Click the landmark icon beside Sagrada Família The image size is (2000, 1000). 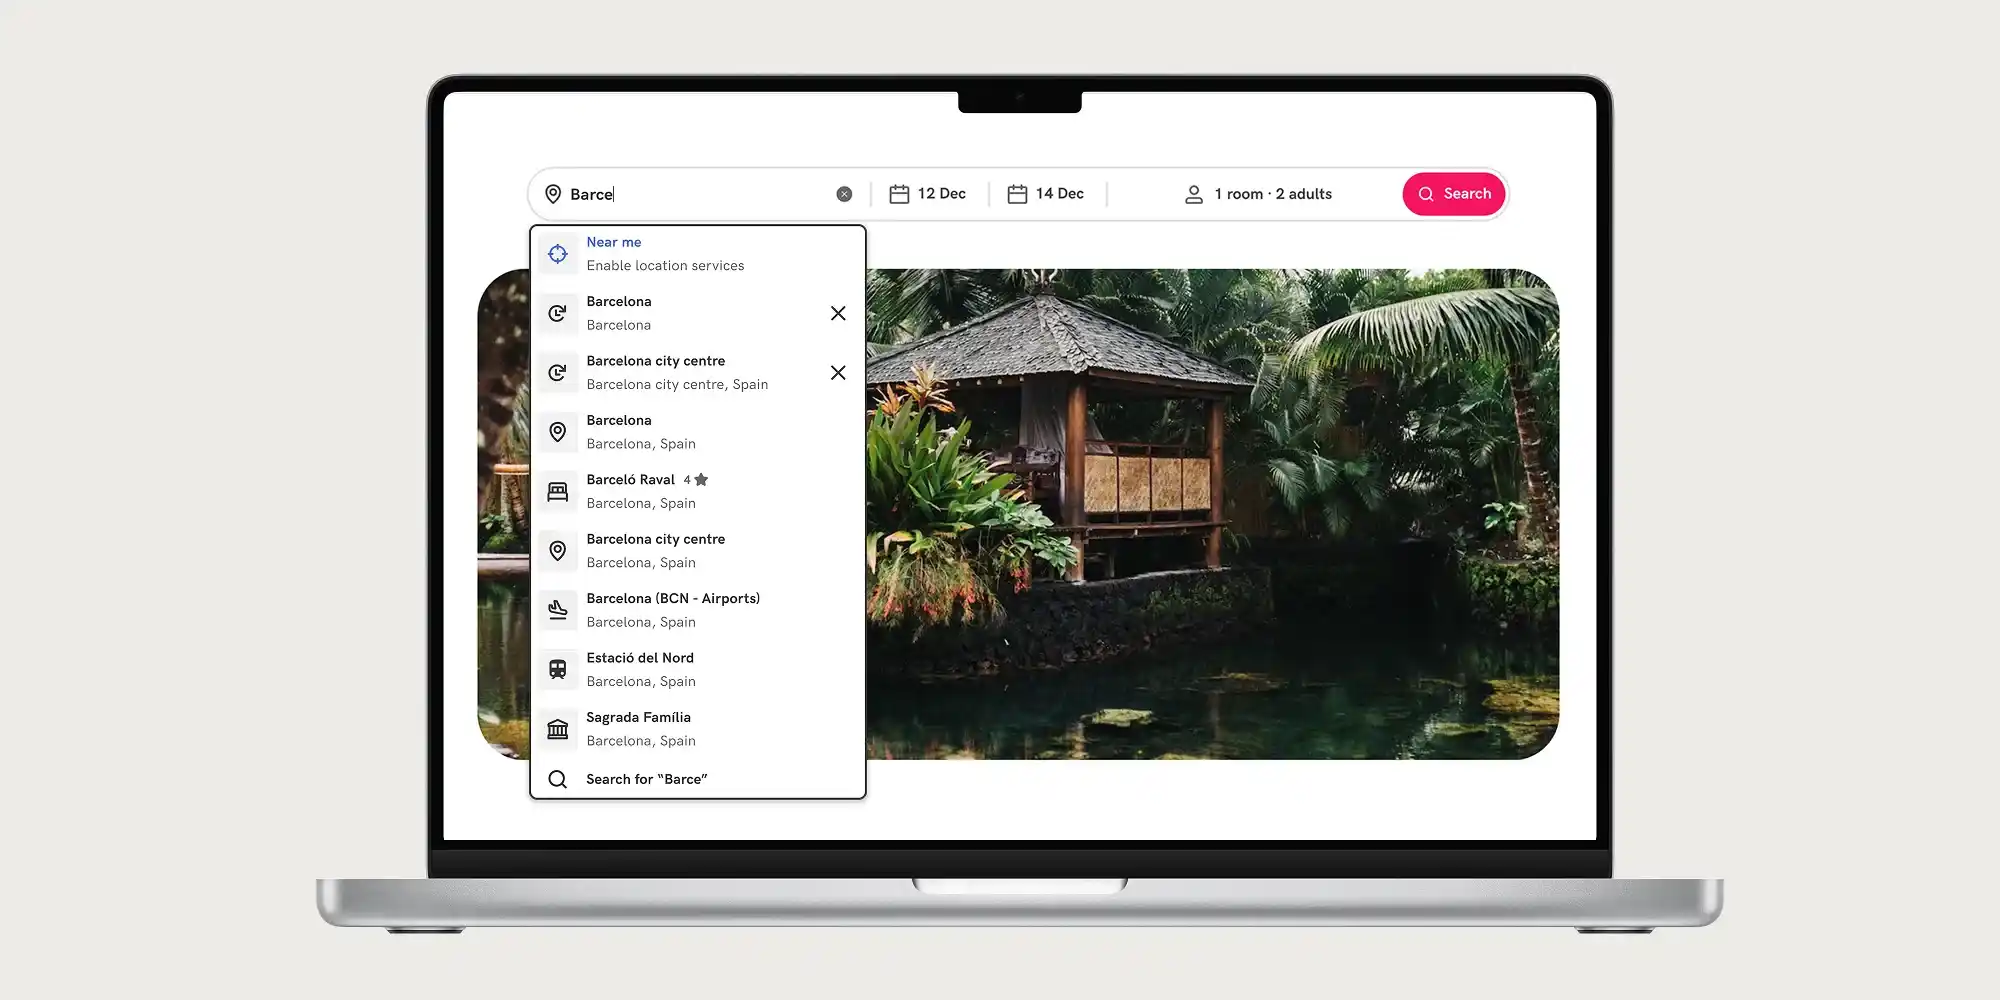point(558,728)
